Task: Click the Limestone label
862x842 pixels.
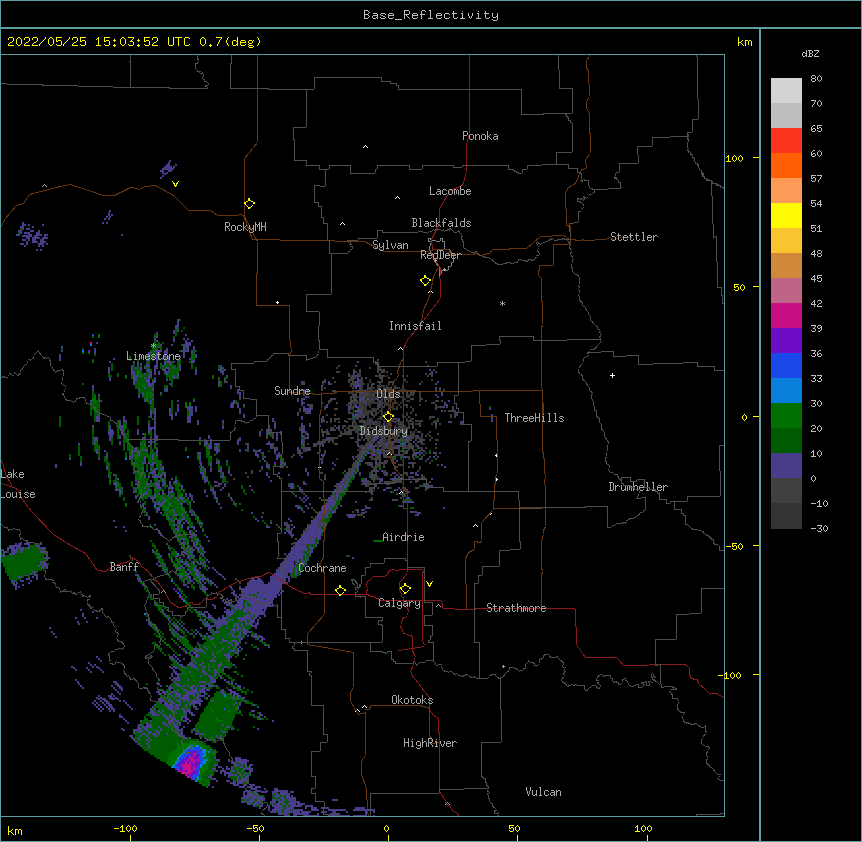Action: tap(153, 356)
